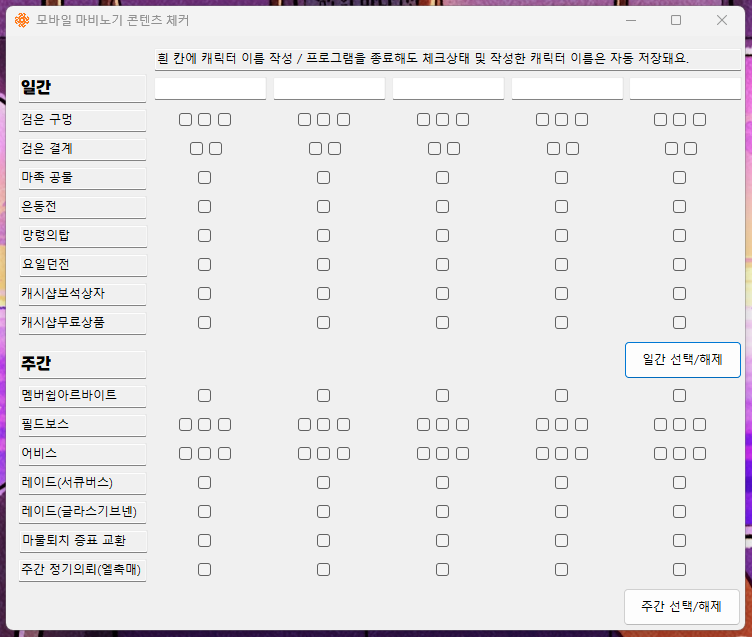Maximize the 콘텐츠 체커 window
The image size is (752, 637).
[676, 20]
